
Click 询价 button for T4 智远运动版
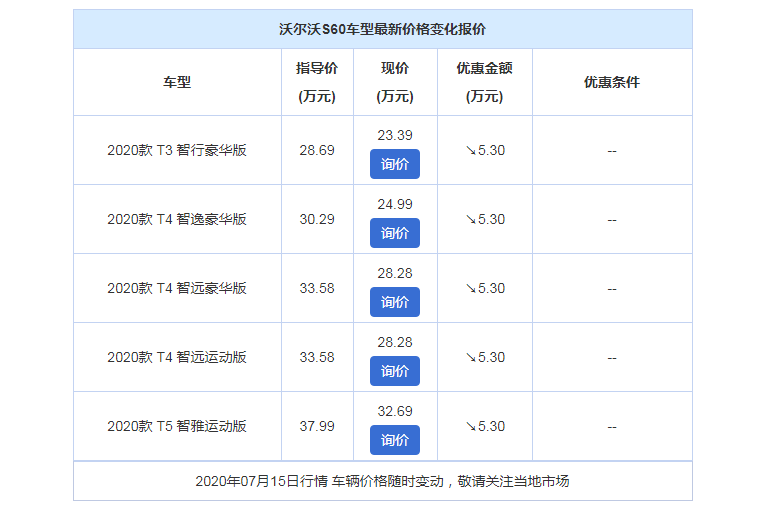[x=395, y=371]
